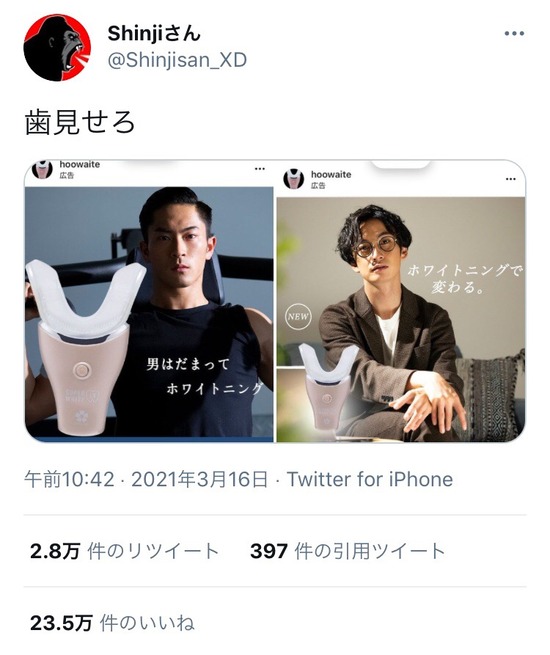Image resolution: width=550 pixels, height=655 pixels.
Task: View the 397 quote tweets list
Action: pos(347,551)
